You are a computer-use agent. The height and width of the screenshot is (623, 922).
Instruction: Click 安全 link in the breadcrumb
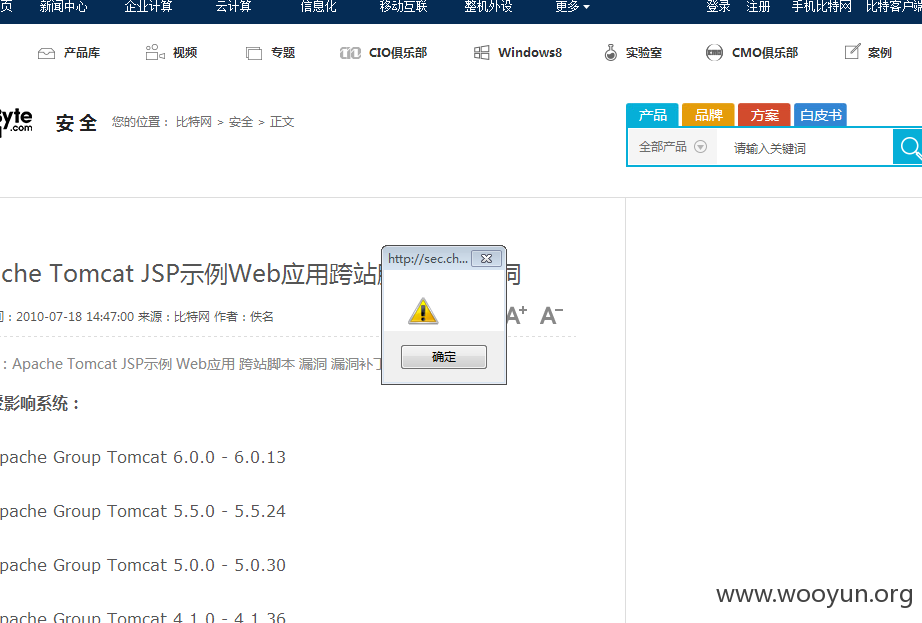[240, 122]
